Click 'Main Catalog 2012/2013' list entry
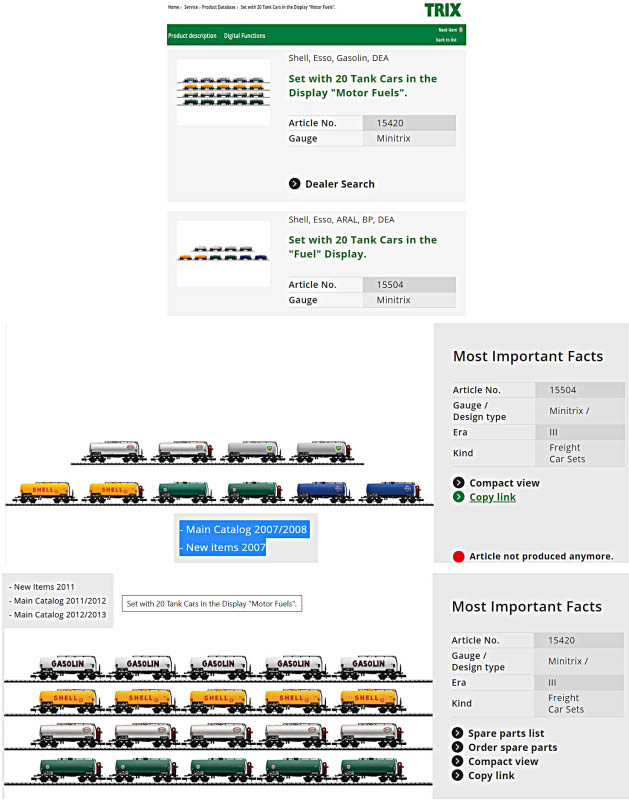Screen dimensions: 629x800 click(x=58, y=615)
